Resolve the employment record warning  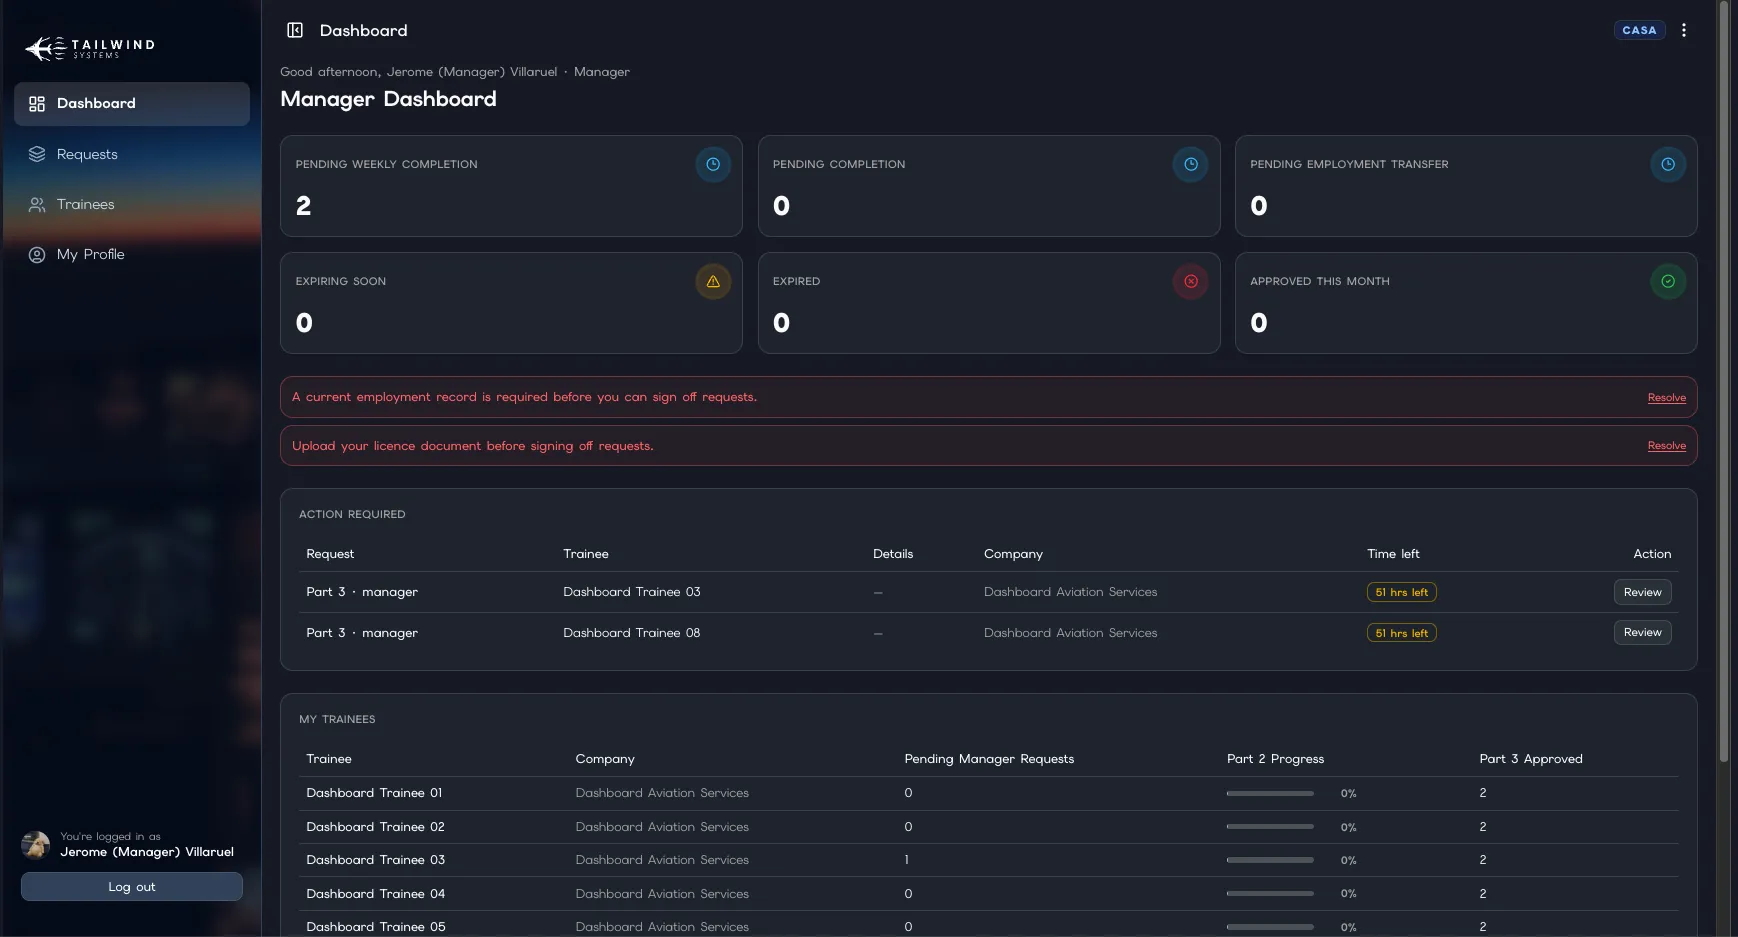pos(1666,398)
